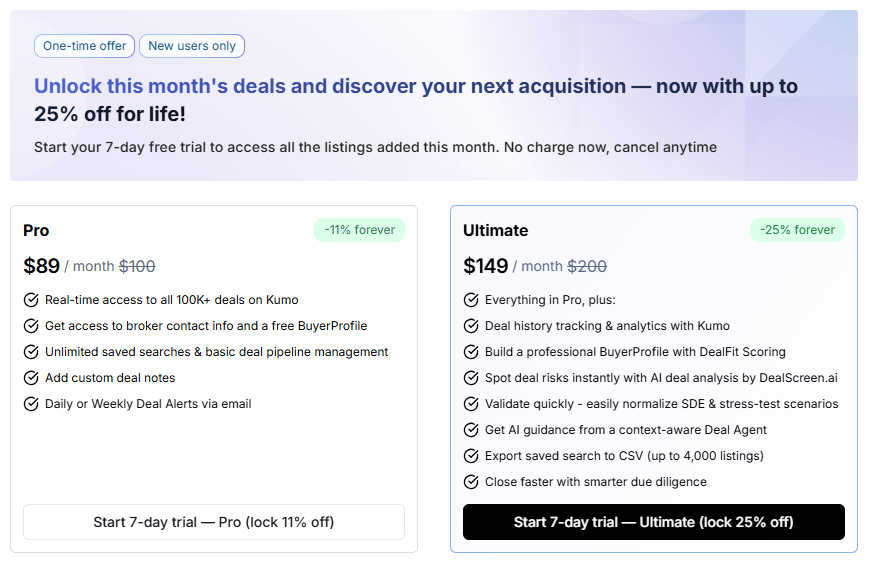The image size is (873, 569).
Task: Click checkmark icon beside Close faster feature
Action: click(x=471, y=482)
